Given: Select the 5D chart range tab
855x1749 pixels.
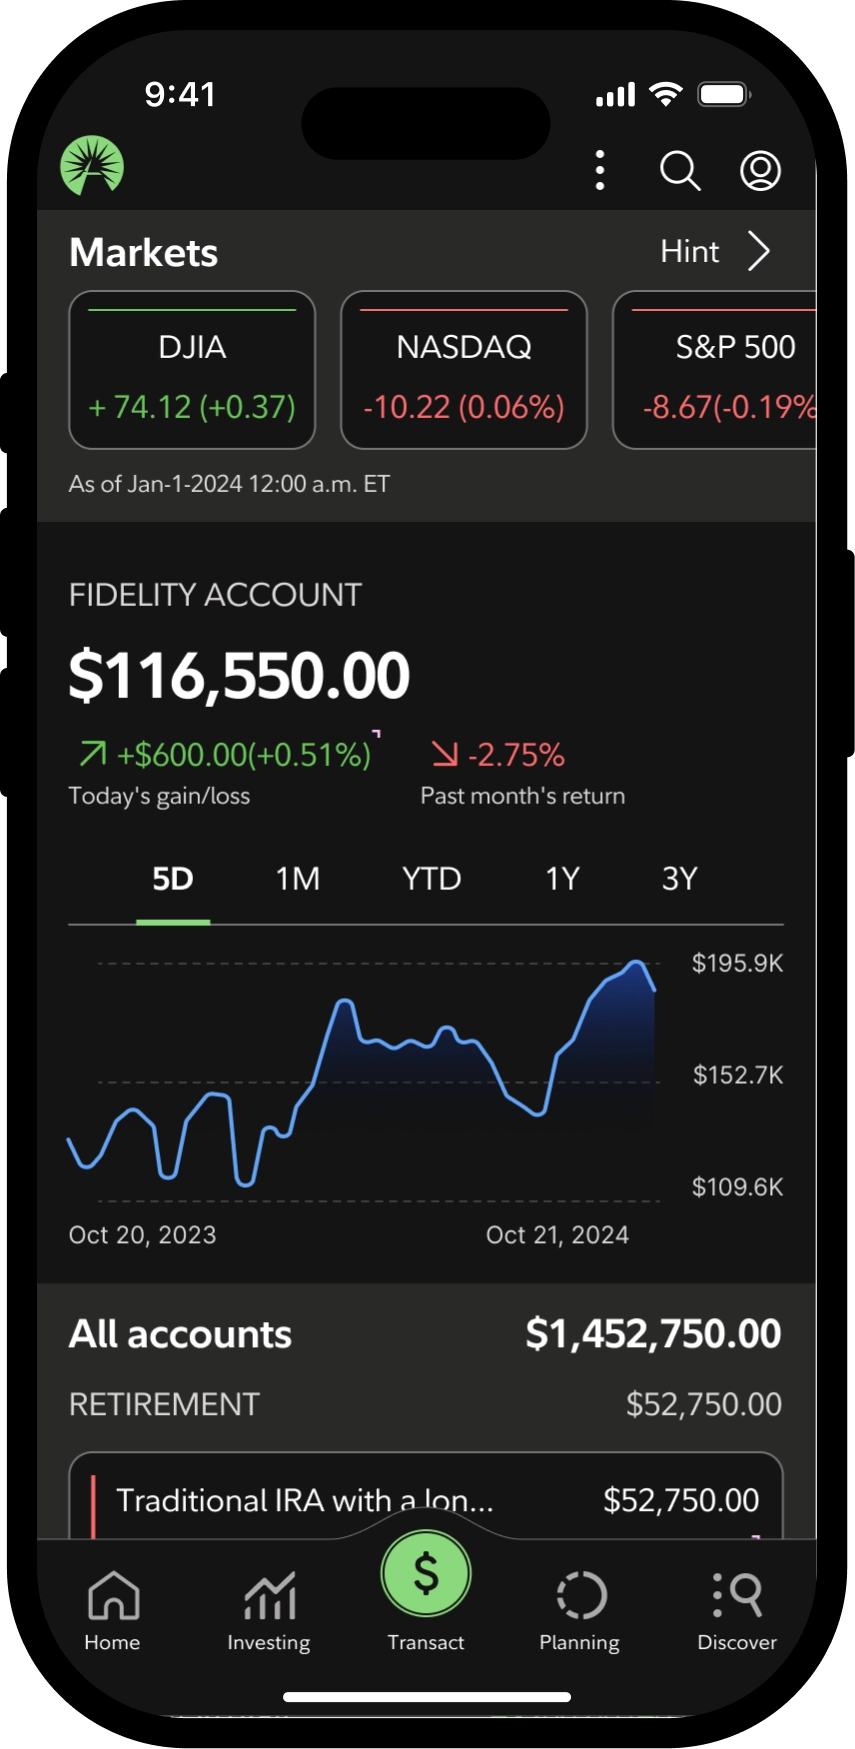Looking at the screenshot, I should click(x=172, y=879).
